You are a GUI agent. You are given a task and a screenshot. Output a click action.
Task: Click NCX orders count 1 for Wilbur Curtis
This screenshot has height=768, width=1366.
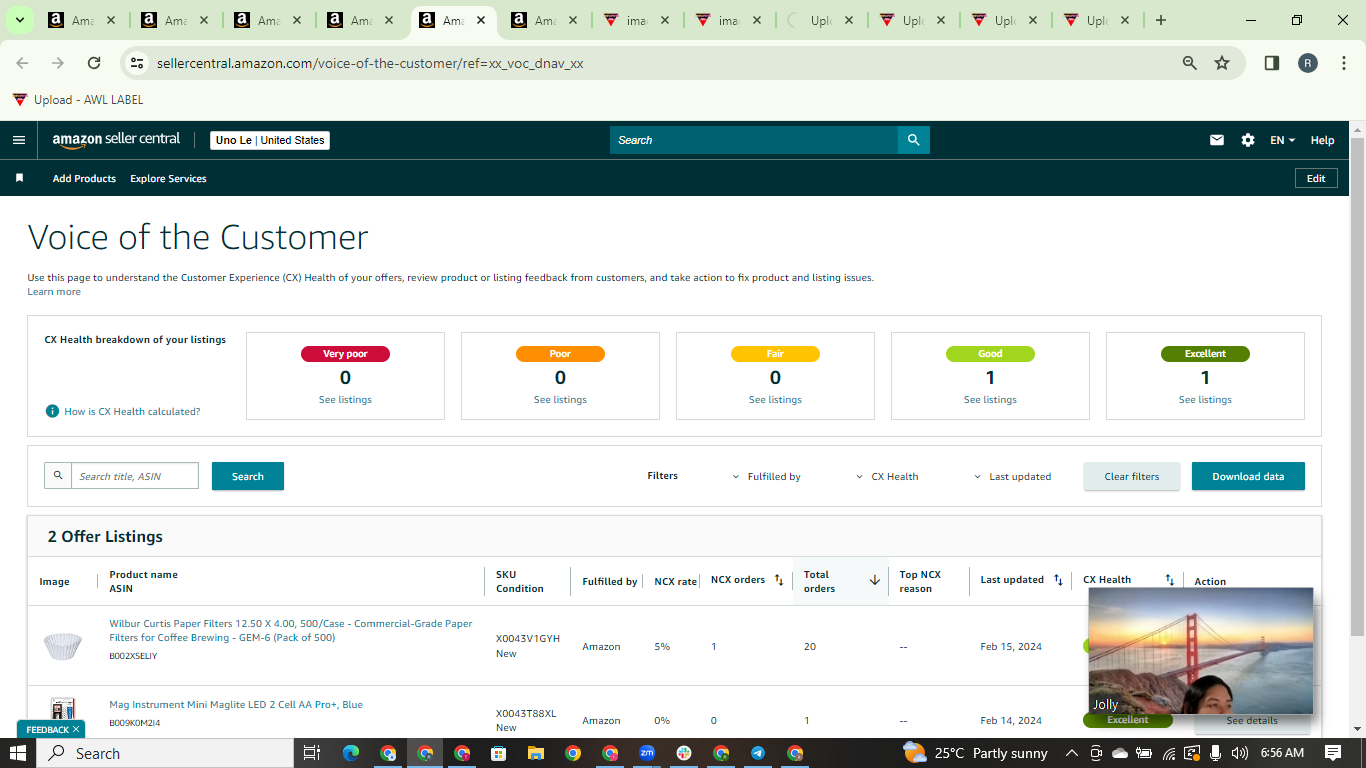click(x=714, y=646)
